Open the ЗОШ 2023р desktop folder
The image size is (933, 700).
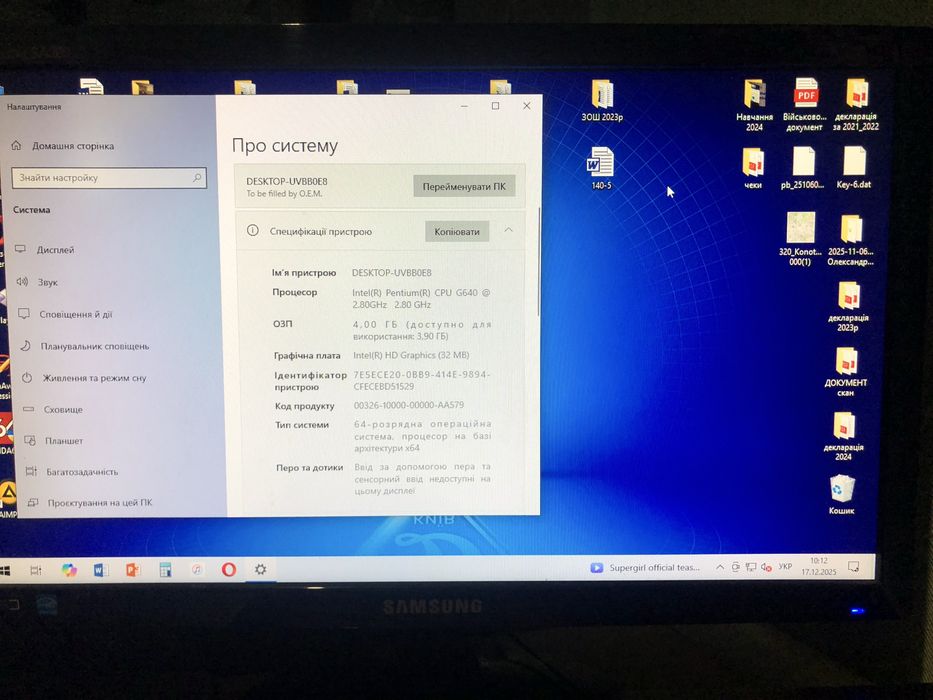click(602, 100)
